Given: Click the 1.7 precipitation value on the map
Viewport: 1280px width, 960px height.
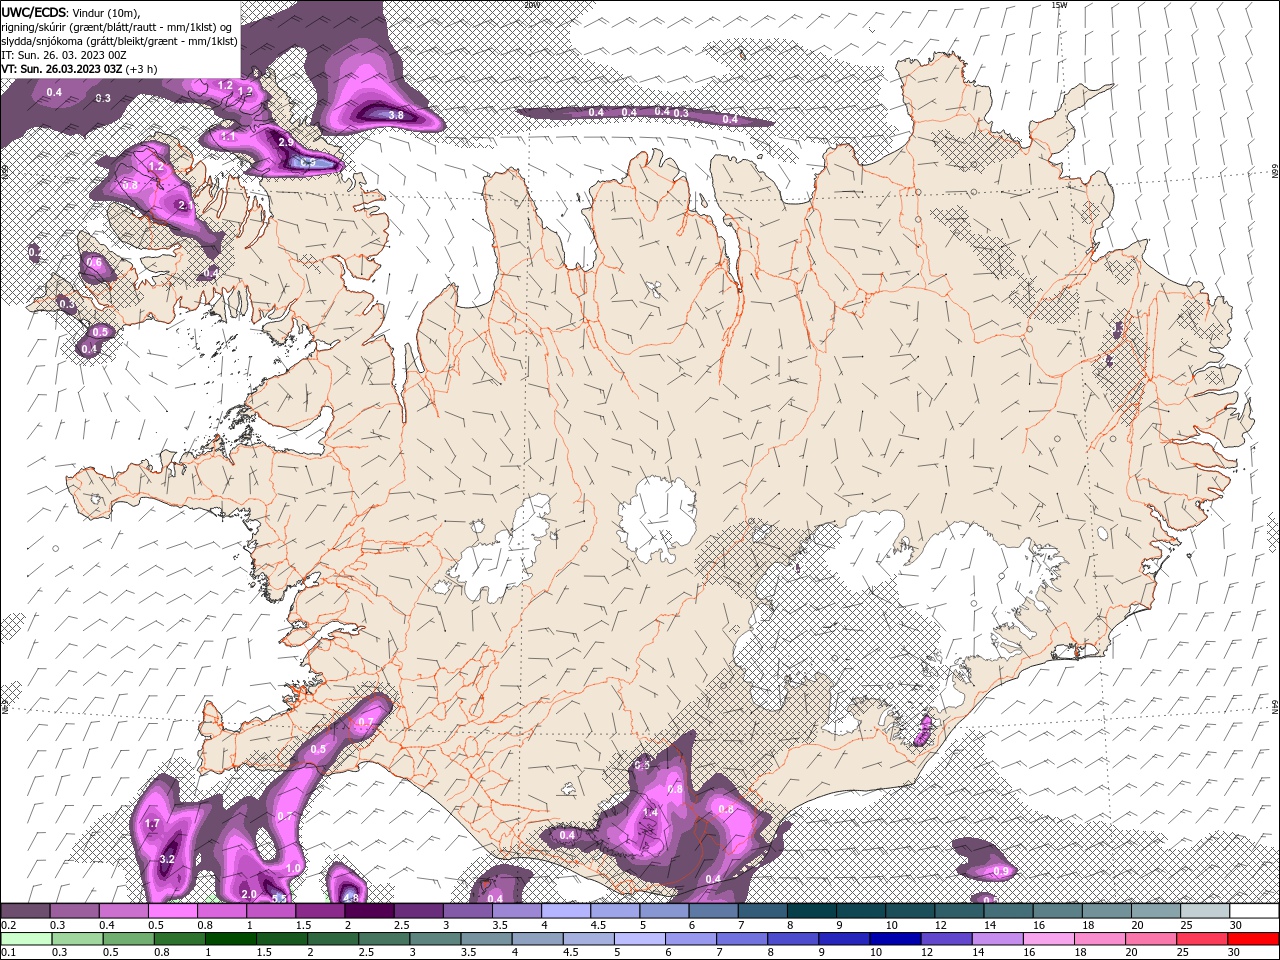Looking at the screenshot, I should (152, 824).
